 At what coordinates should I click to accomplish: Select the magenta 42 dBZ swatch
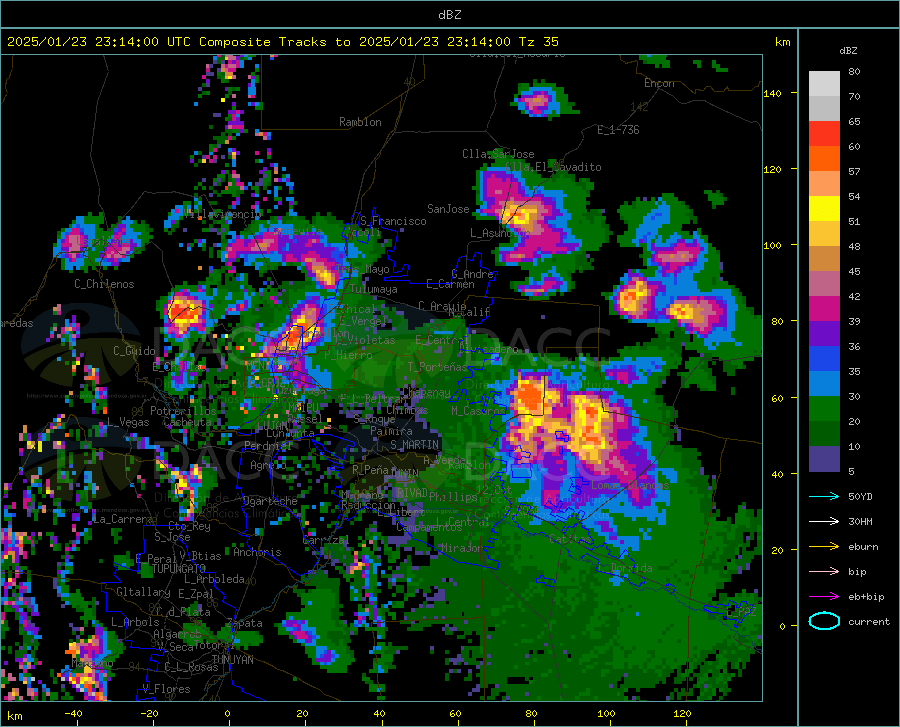tap(824, 308)
